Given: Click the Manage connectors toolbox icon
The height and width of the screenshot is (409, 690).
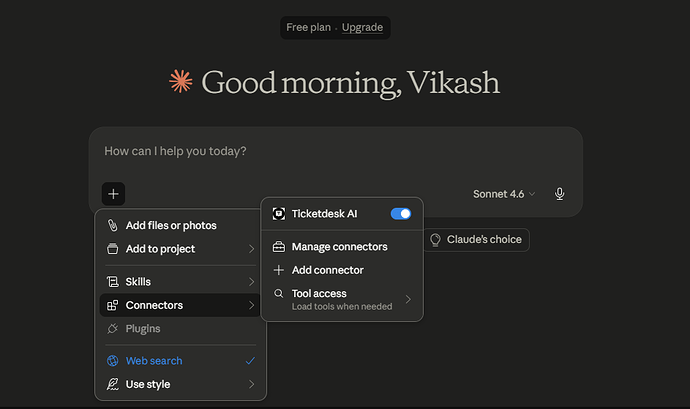Looking at the screenshot, I should click(x=279, y=247).
